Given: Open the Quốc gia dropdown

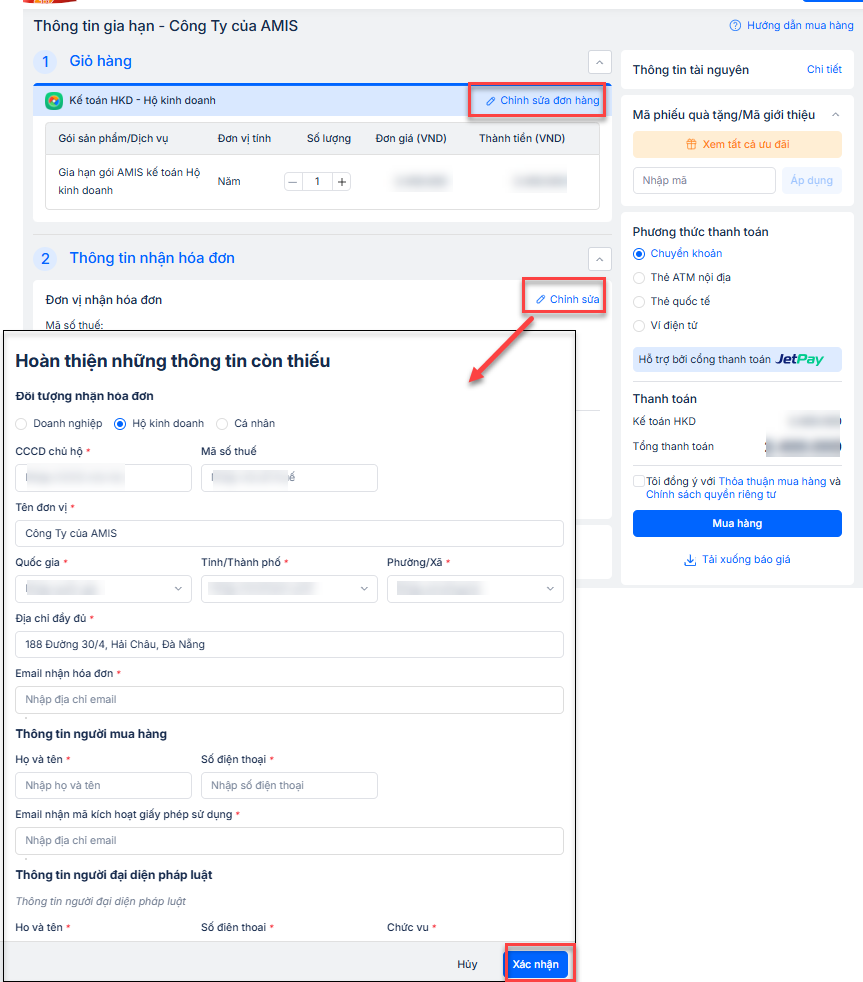Looking at the screenshot, I should (x=103, y=589).
